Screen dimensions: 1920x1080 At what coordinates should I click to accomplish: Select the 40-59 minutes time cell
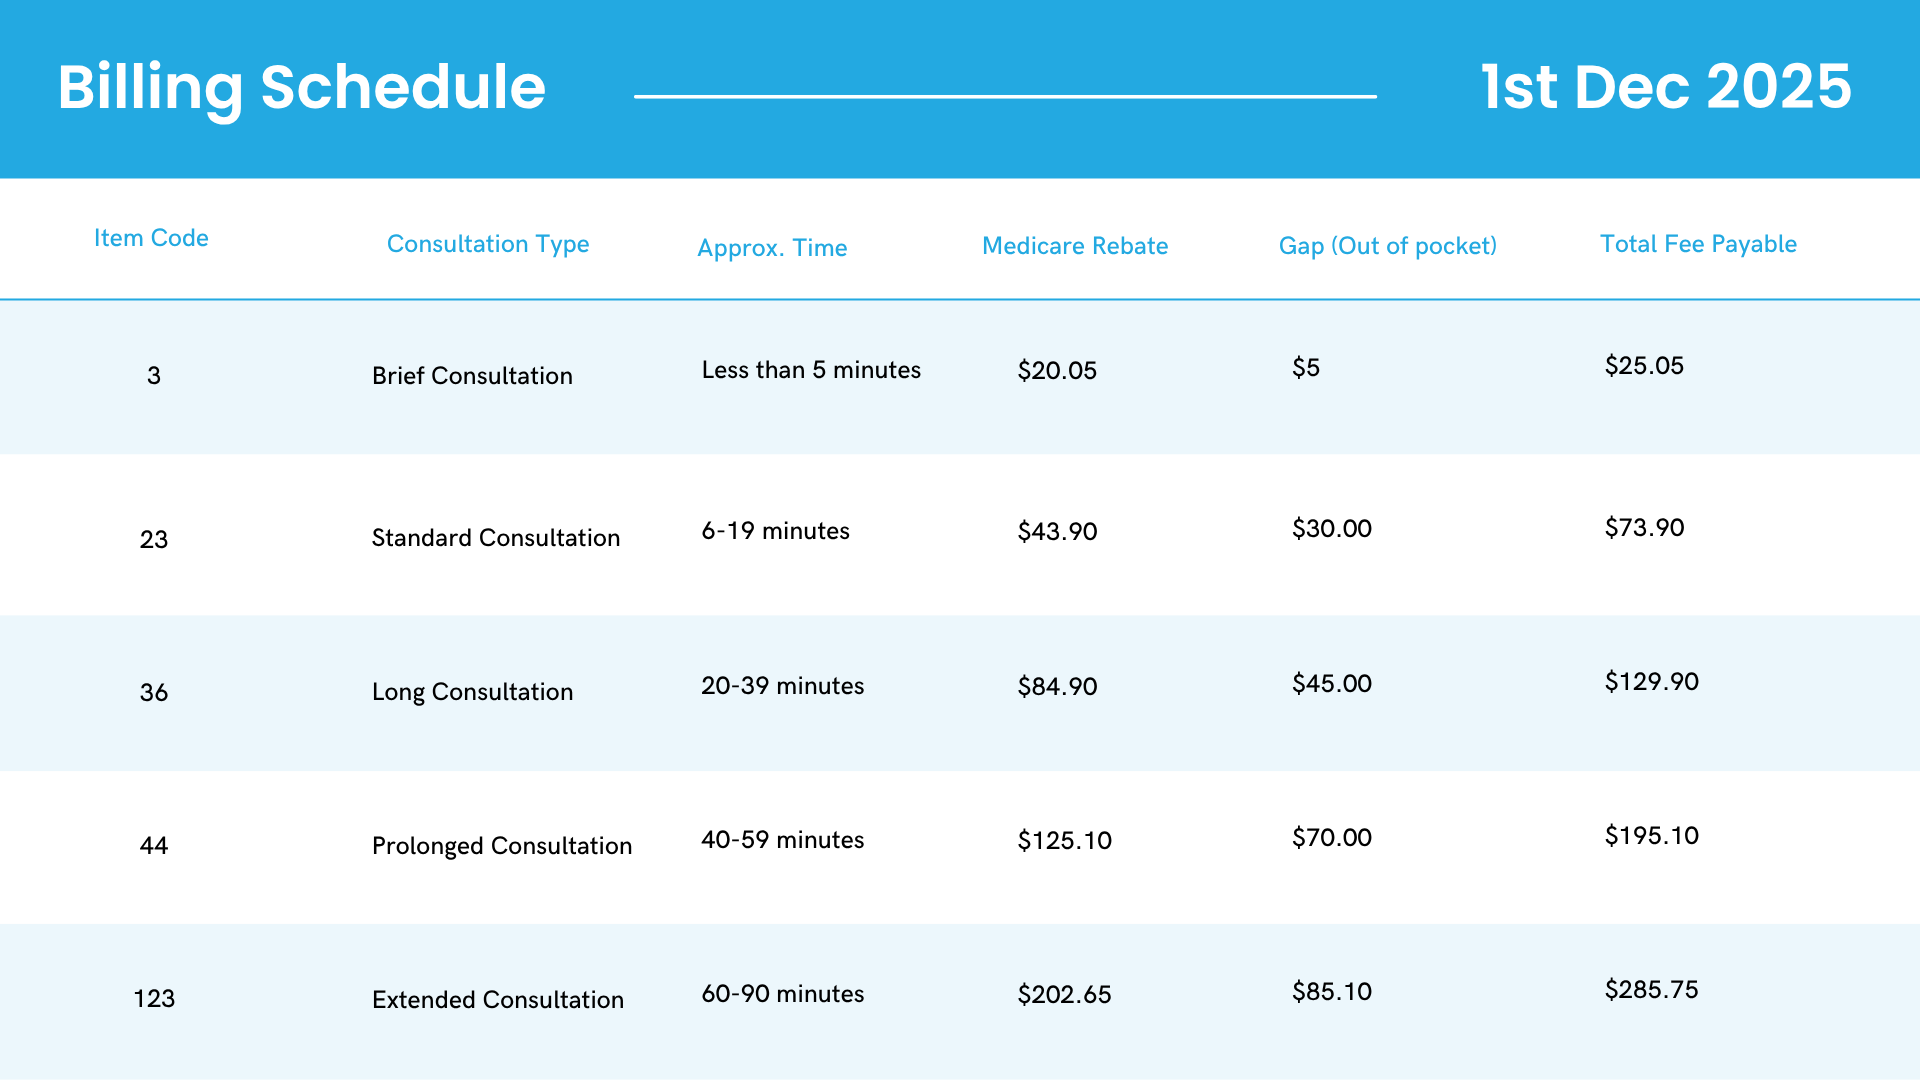pyautogui.click(x=782, y=840)
